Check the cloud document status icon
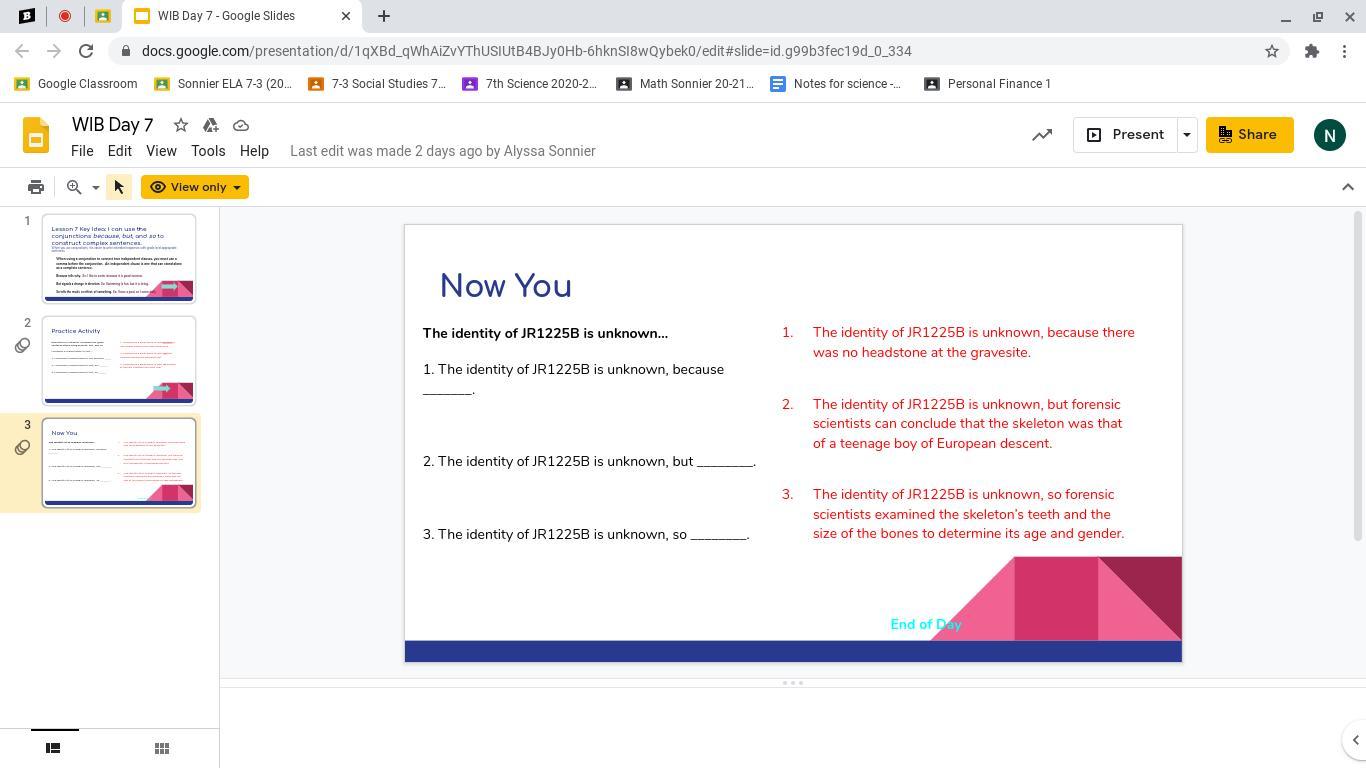 coord(241,125)
